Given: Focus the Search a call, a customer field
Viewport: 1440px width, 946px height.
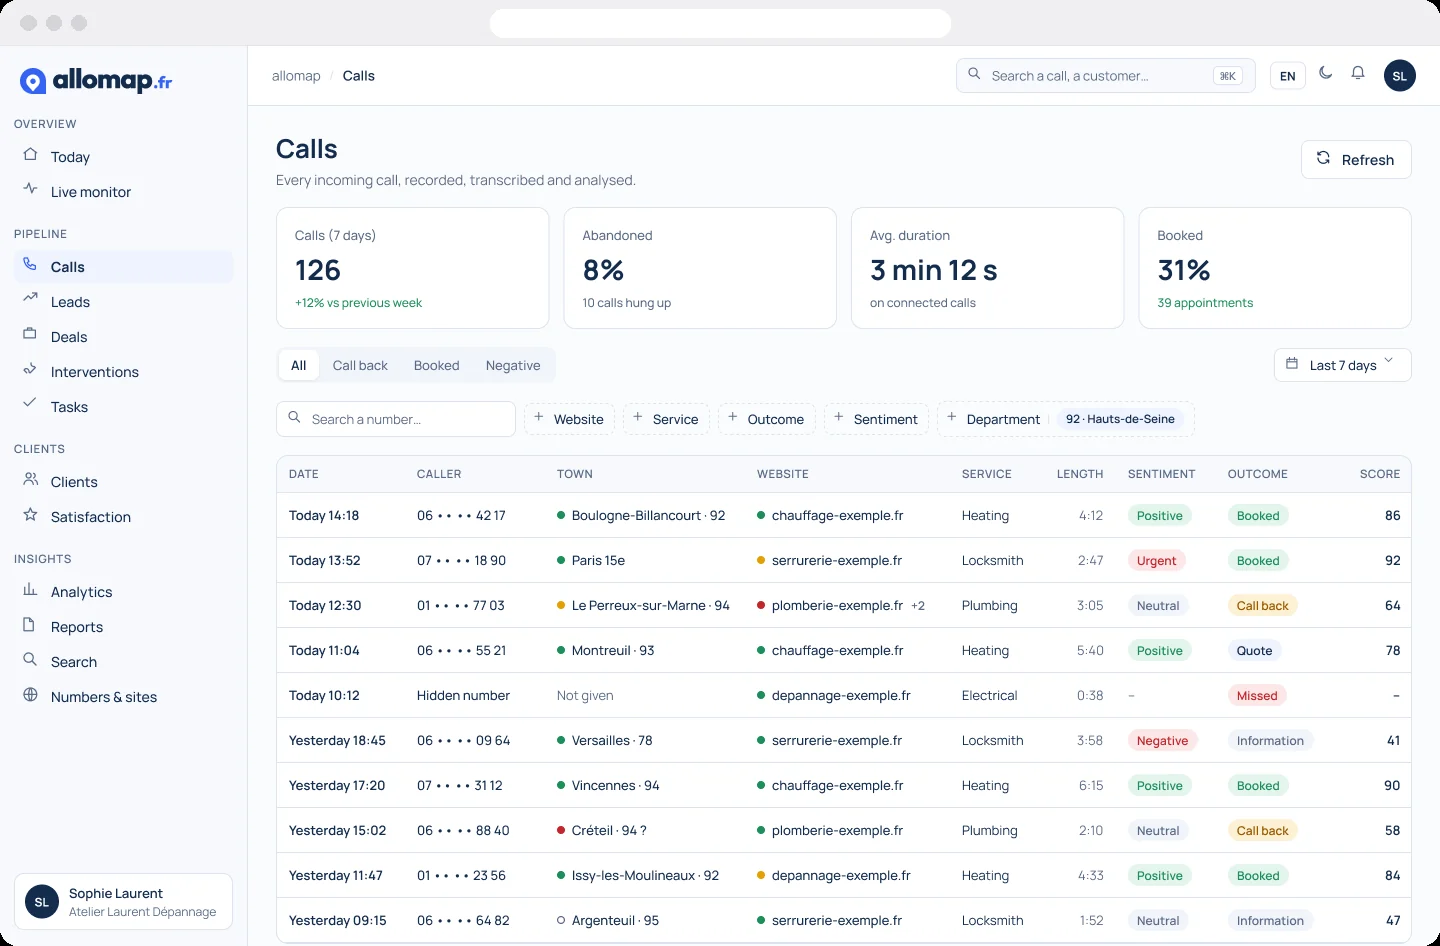Looking at the screenshot, I should [1105, 76].
